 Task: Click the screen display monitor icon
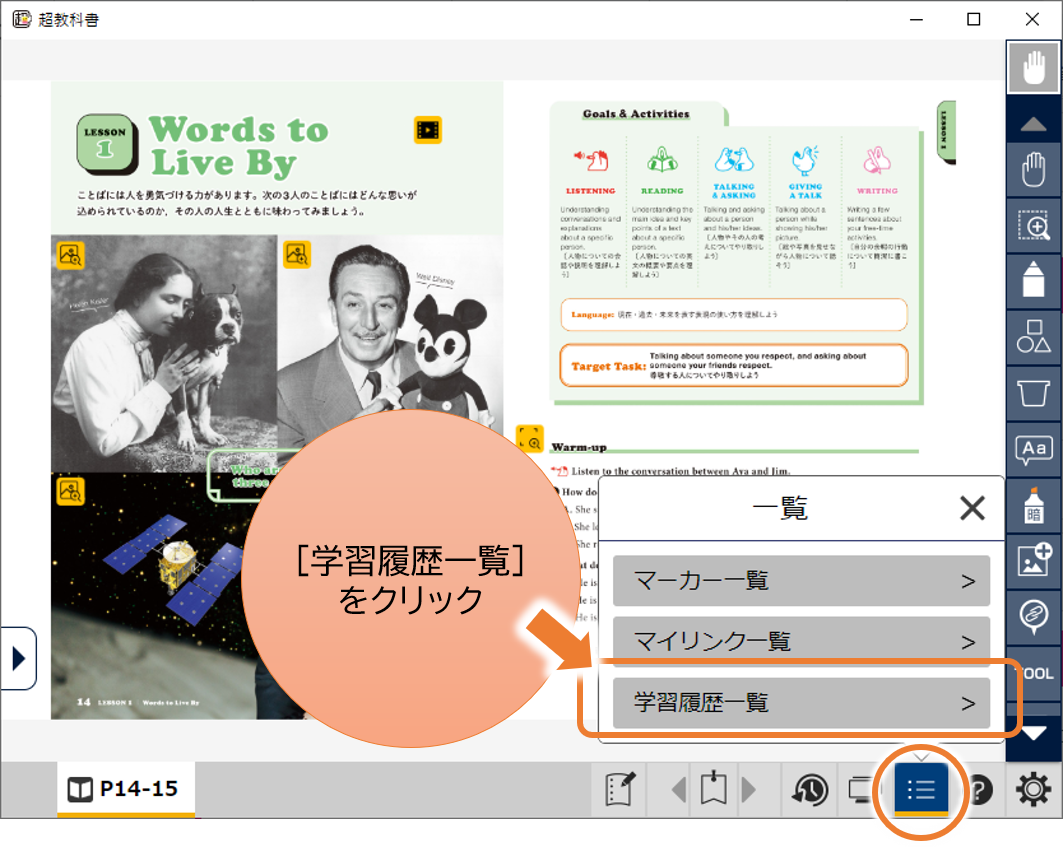click(860, 790)
